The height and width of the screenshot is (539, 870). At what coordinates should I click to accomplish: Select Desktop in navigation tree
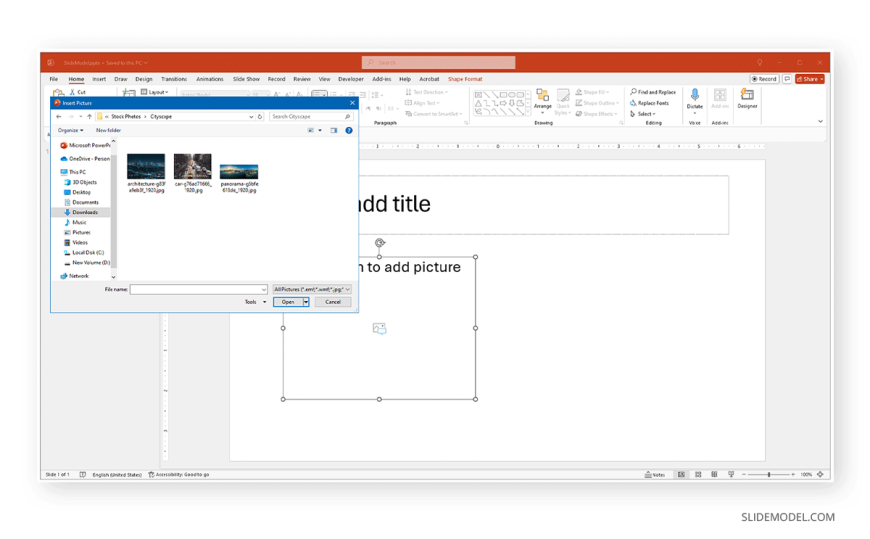pos(81,193)
